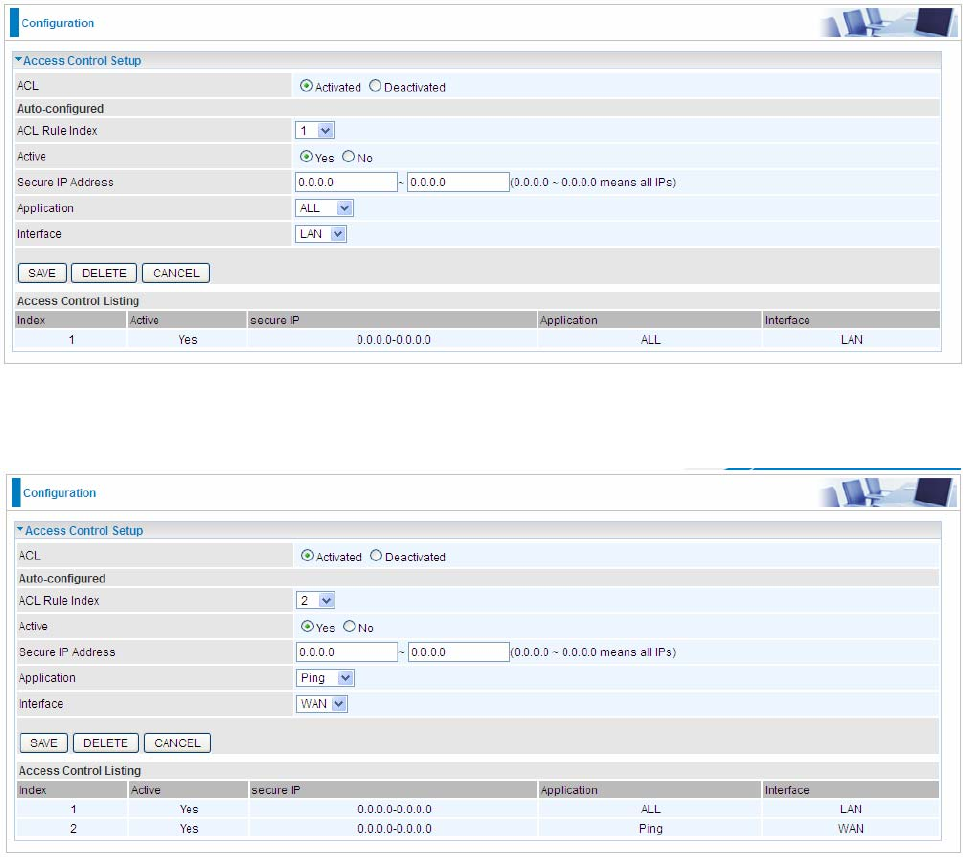Screen dimensions: 963x857
Task: Click Interface column header in lower listing
Action: pos(851,790)
